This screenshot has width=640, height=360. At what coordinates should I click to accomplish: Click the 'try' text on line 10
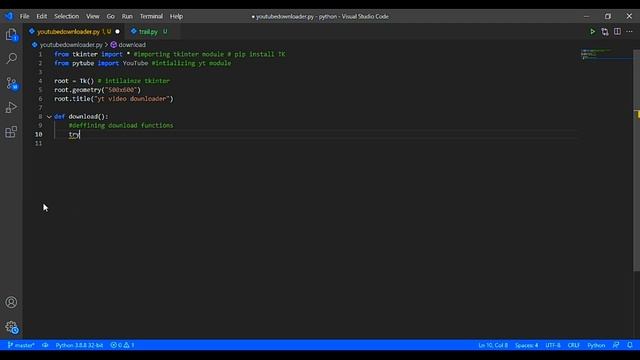coord(74,134)
